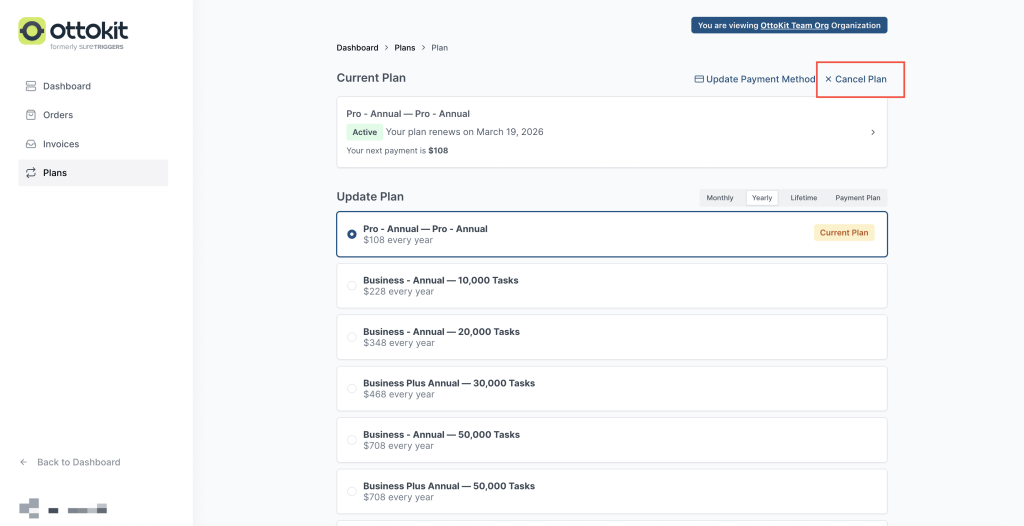Switch to the Monthly billing tab

(720, 198)
